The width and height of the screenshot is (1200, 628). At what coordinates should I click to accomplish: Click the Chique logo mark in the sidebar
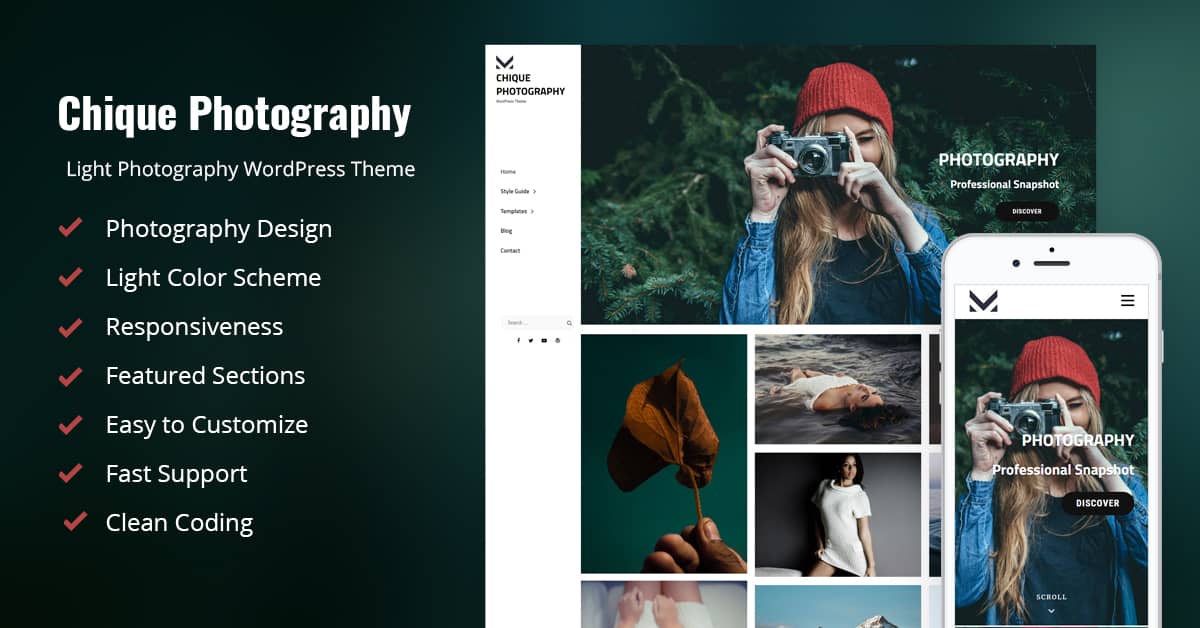pos(504,63)
